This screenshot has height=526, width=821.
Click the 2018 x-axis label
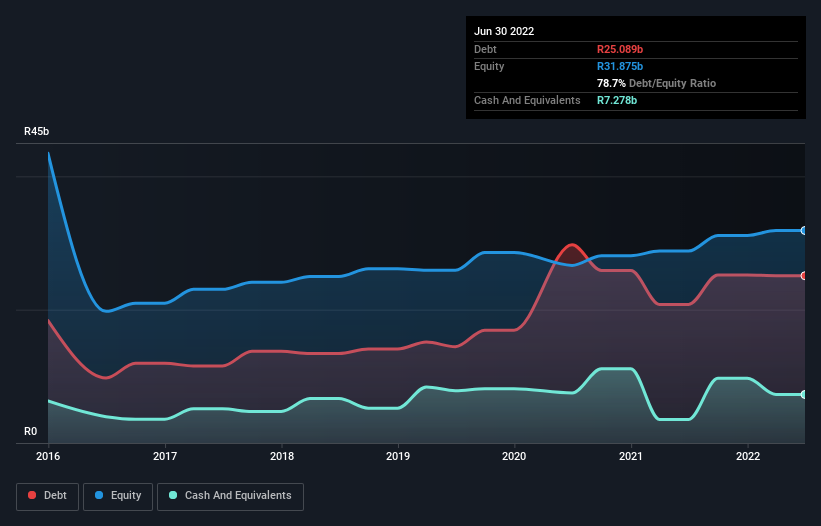pos(282,456)
